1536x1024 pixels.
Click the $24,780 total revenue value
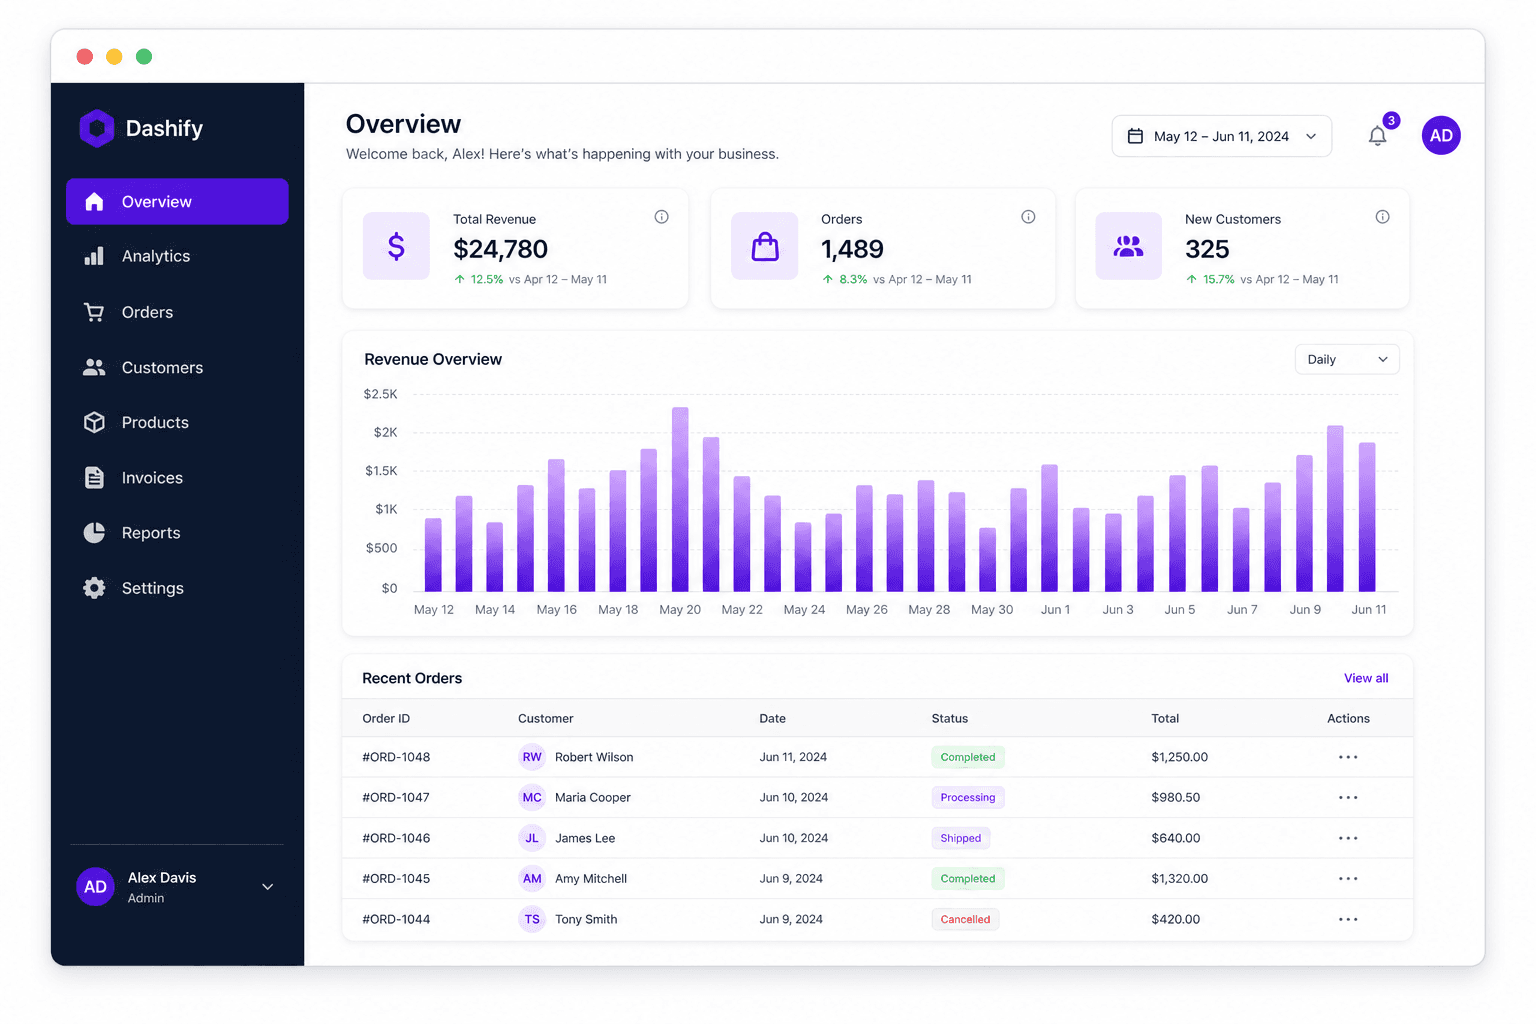coord(500,249)
